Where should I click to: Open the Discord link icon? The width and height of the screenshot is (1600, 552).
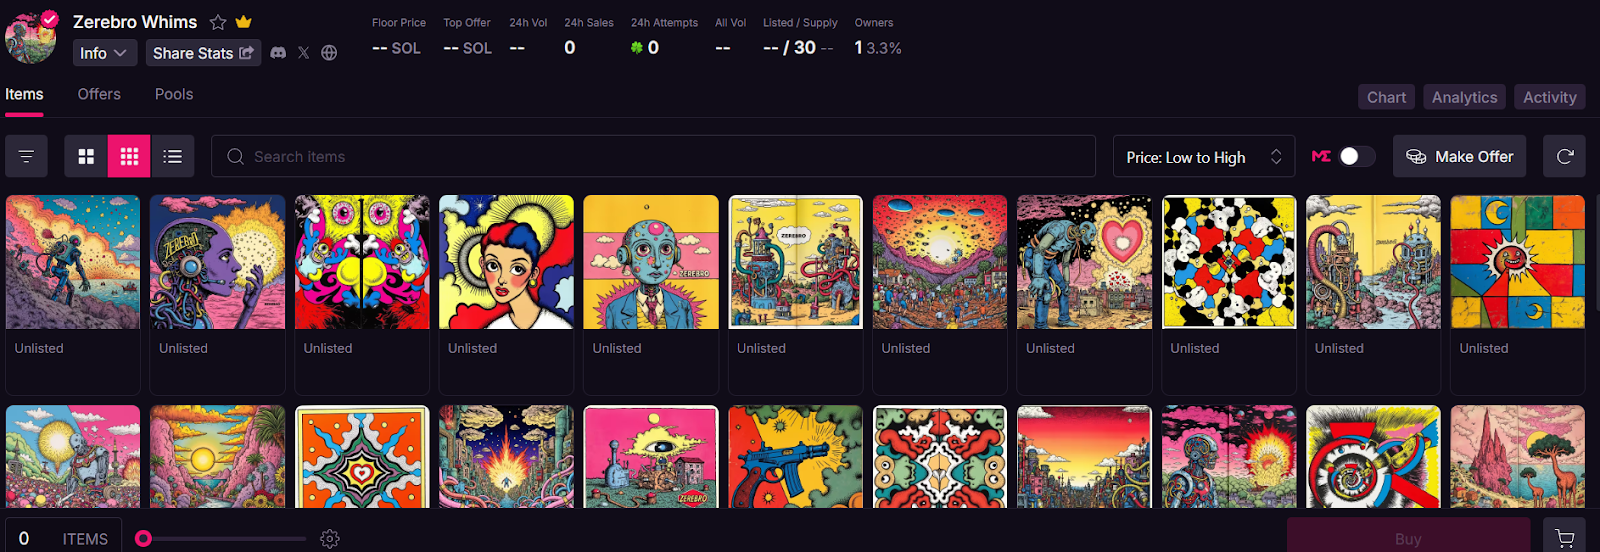[x=278, y=53]
